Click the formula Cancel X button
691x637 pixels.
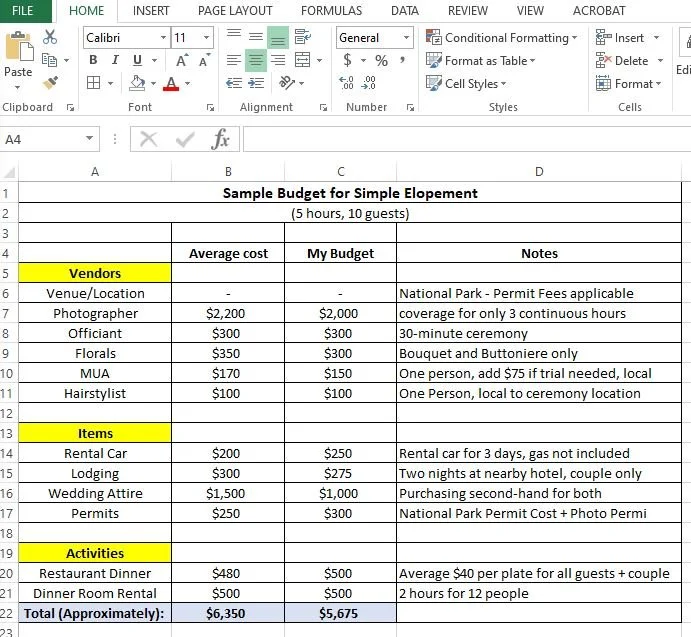[148, 139]
